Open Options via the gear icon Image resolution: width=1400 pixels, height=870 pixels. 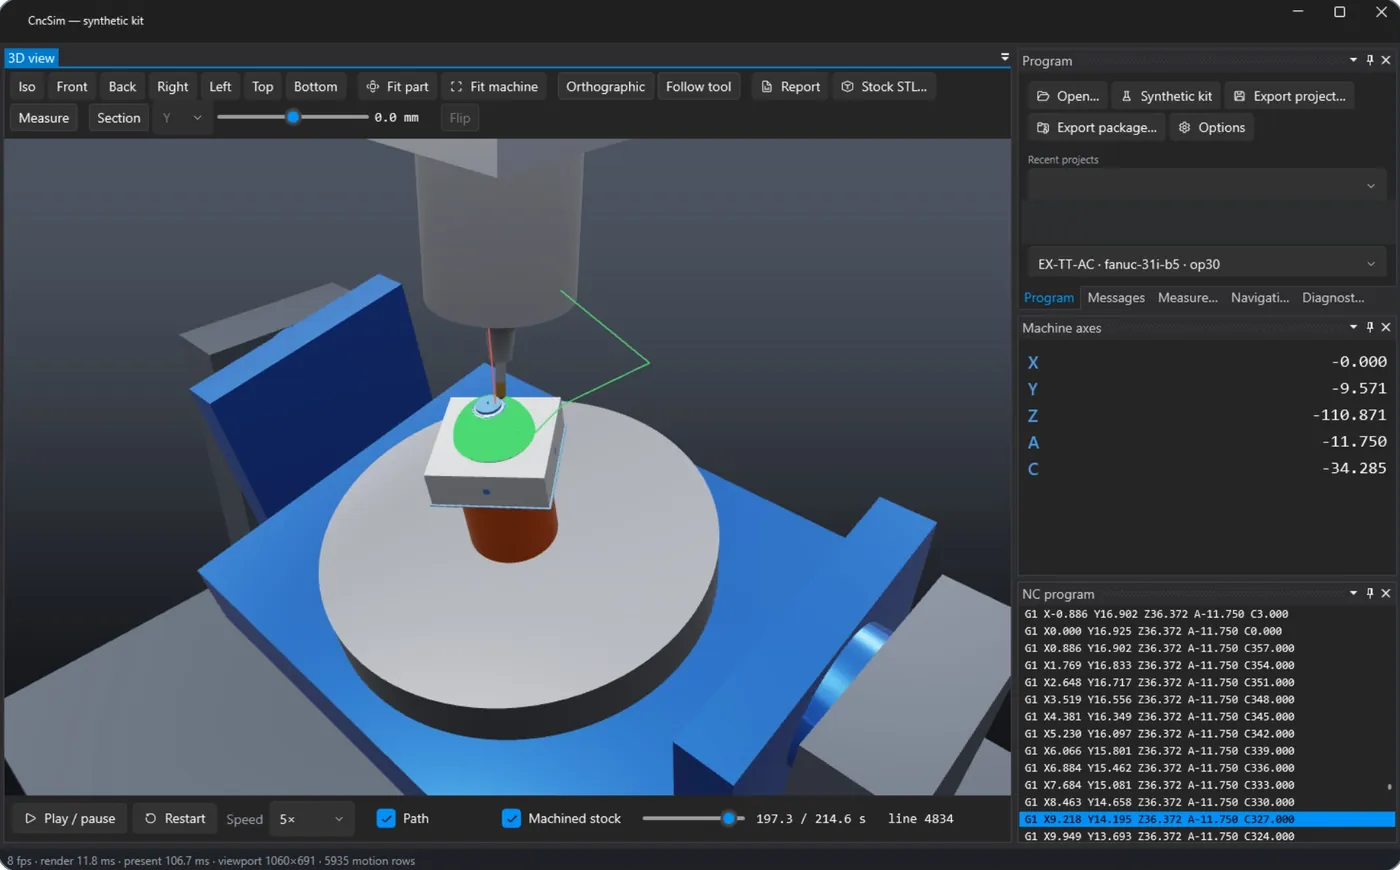tap(1184, 128)
